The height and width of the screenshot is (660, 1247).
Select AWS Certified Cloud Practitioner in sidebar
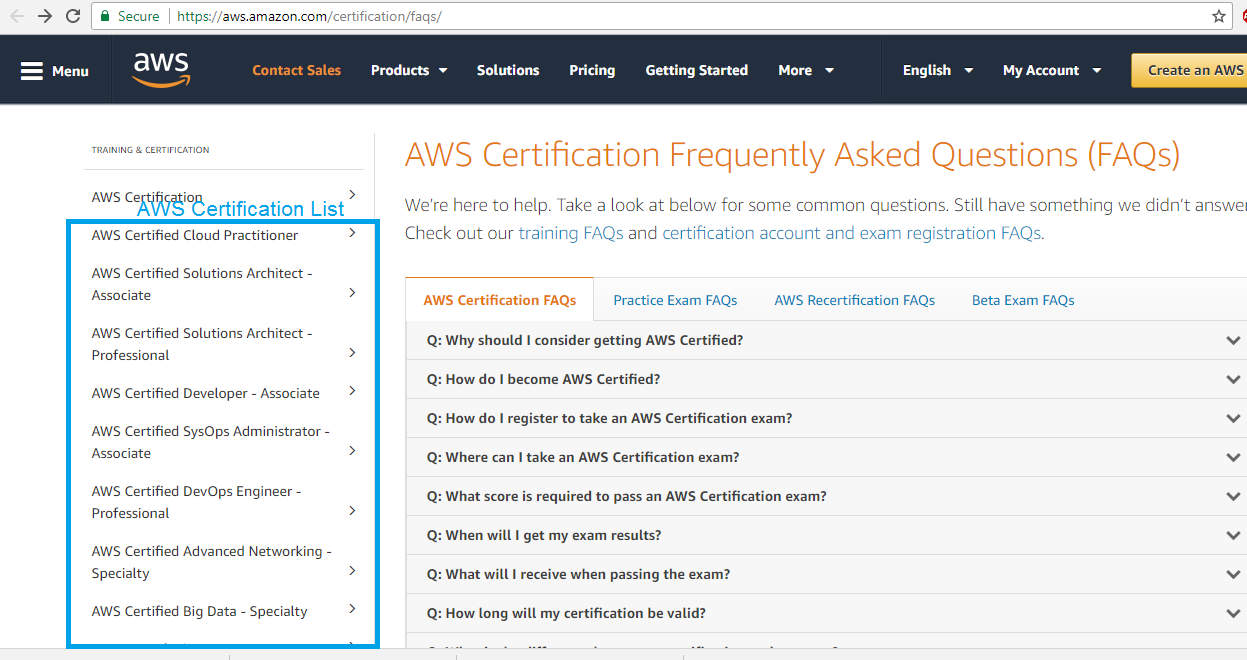[x=194, y=235]
